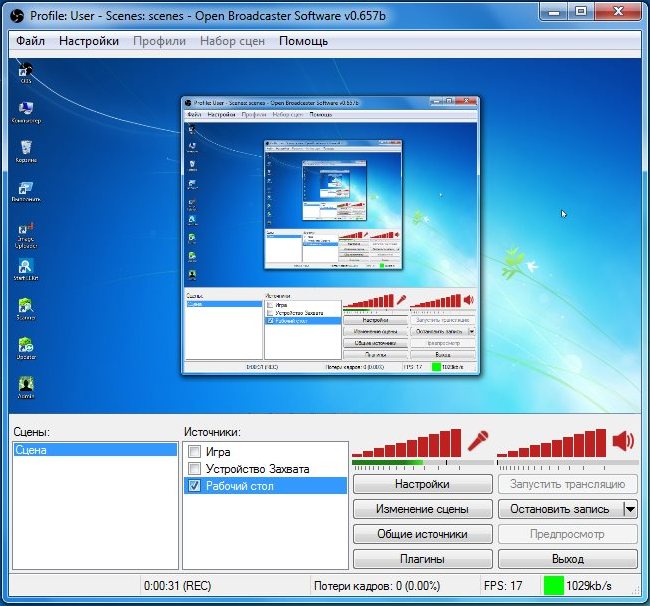This screenshot has height=606, width=650.
Task: Click the Выполнить shortcut icon in the preview
Action: click(26, 191)
